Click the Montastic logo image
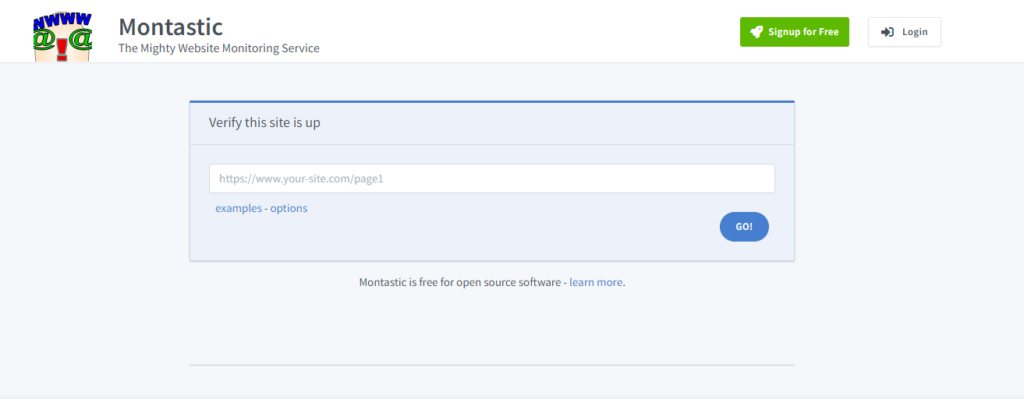The width and height of the screenshot is (1024, 399). pyautogui.click(x=63, y=37)
